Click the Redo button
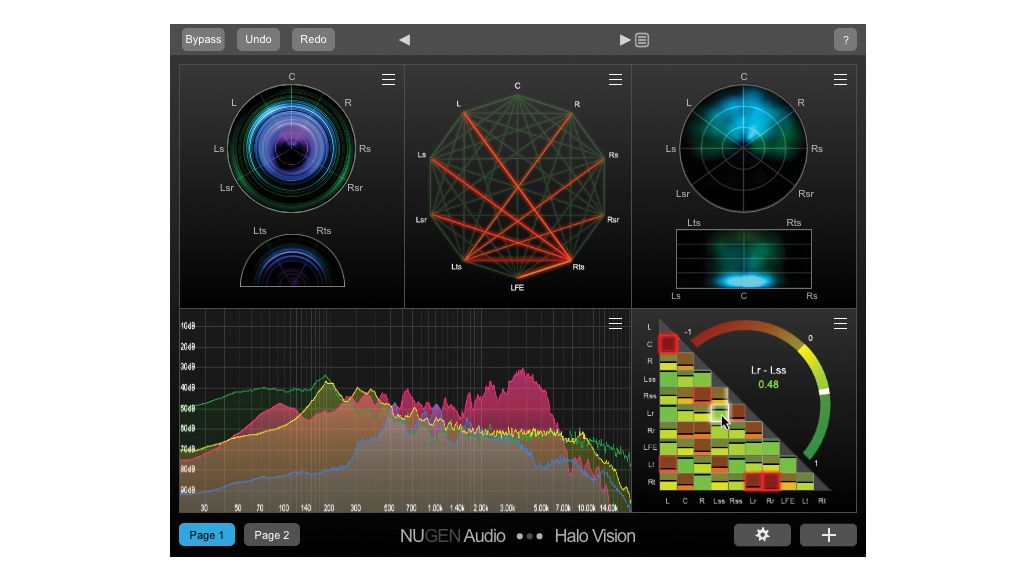 point(313,39)
